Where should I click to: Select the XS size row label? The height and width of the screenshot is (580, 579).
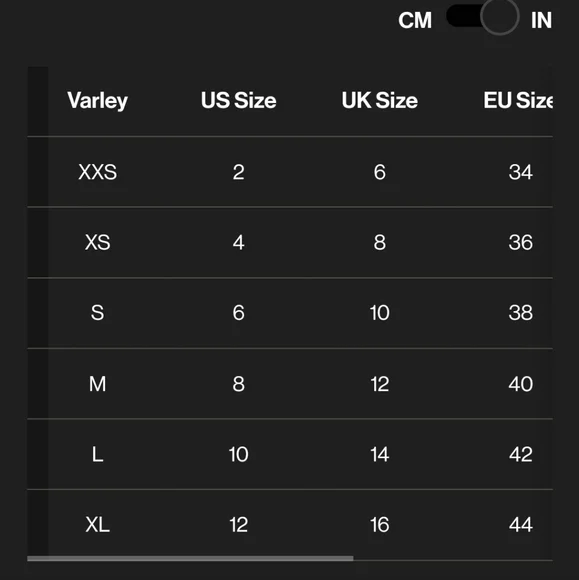(98, 243)
